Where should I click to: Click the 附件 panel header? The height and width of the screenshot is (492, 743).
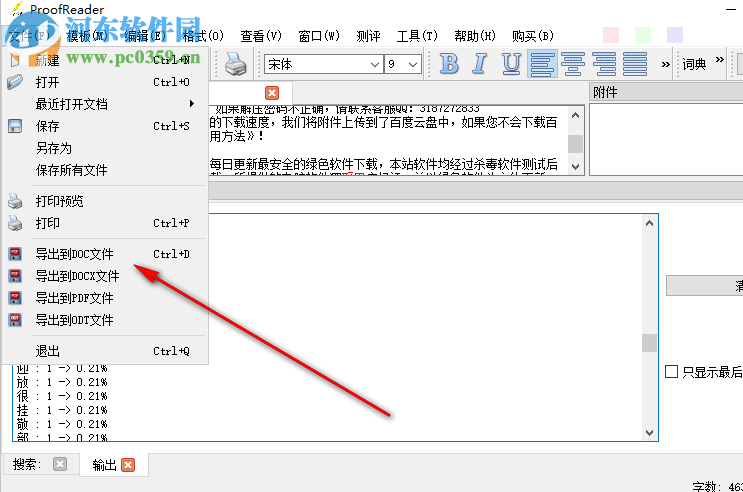click(666, 92)
